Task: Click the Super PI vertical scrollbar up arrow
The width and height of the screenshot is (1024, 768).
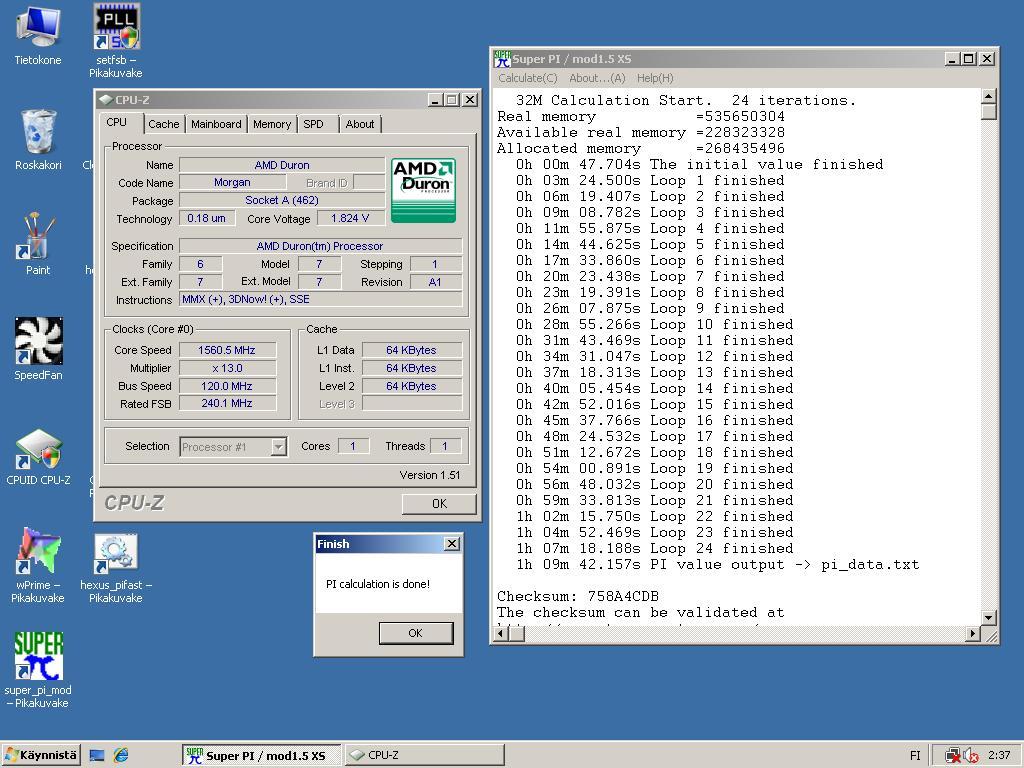Action: click(x=989, y=97)
